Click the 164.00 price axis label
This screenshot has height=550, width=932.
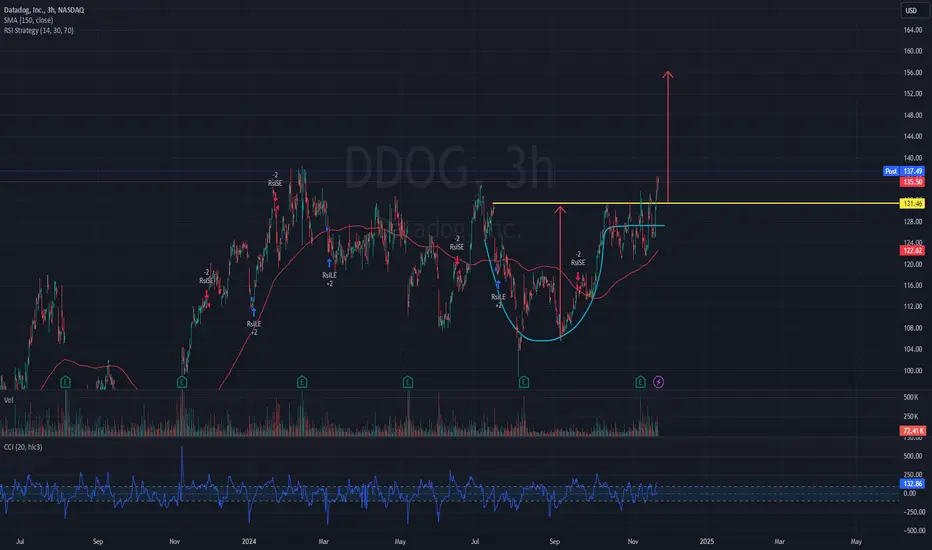[x=913, y=30]
